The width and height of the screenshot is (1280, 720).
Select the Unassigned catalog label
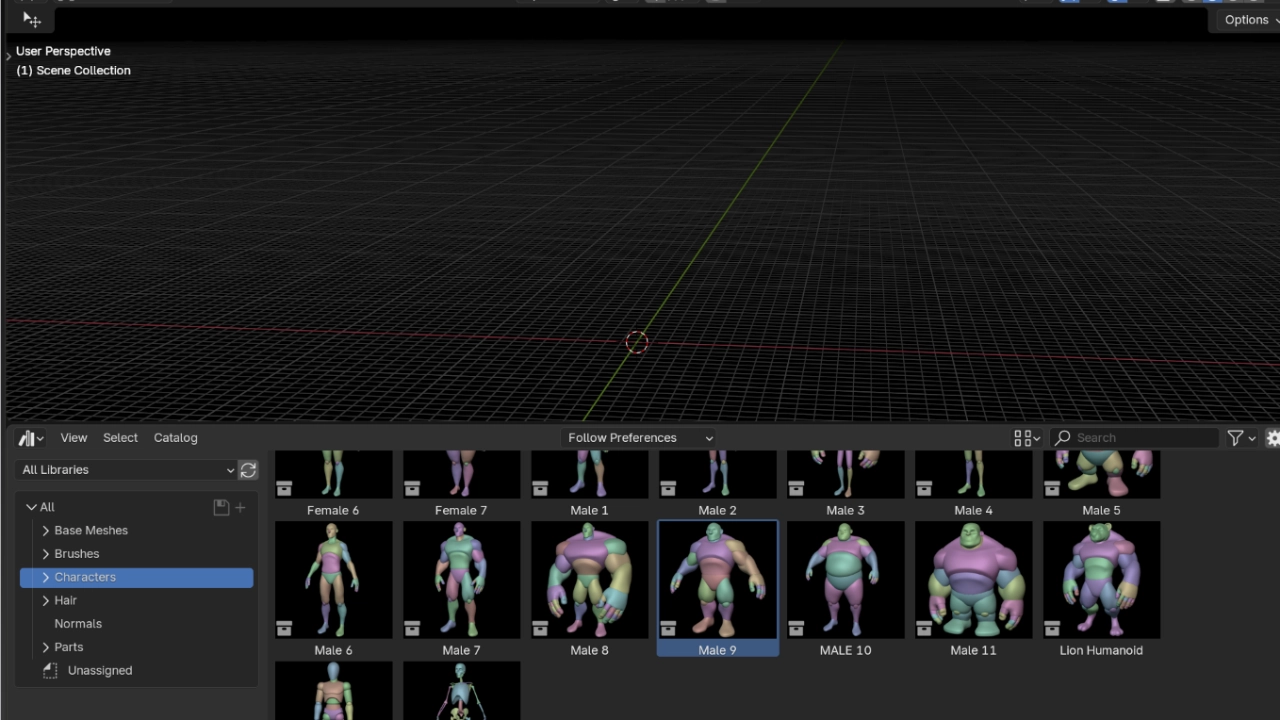tap(100, 671)
